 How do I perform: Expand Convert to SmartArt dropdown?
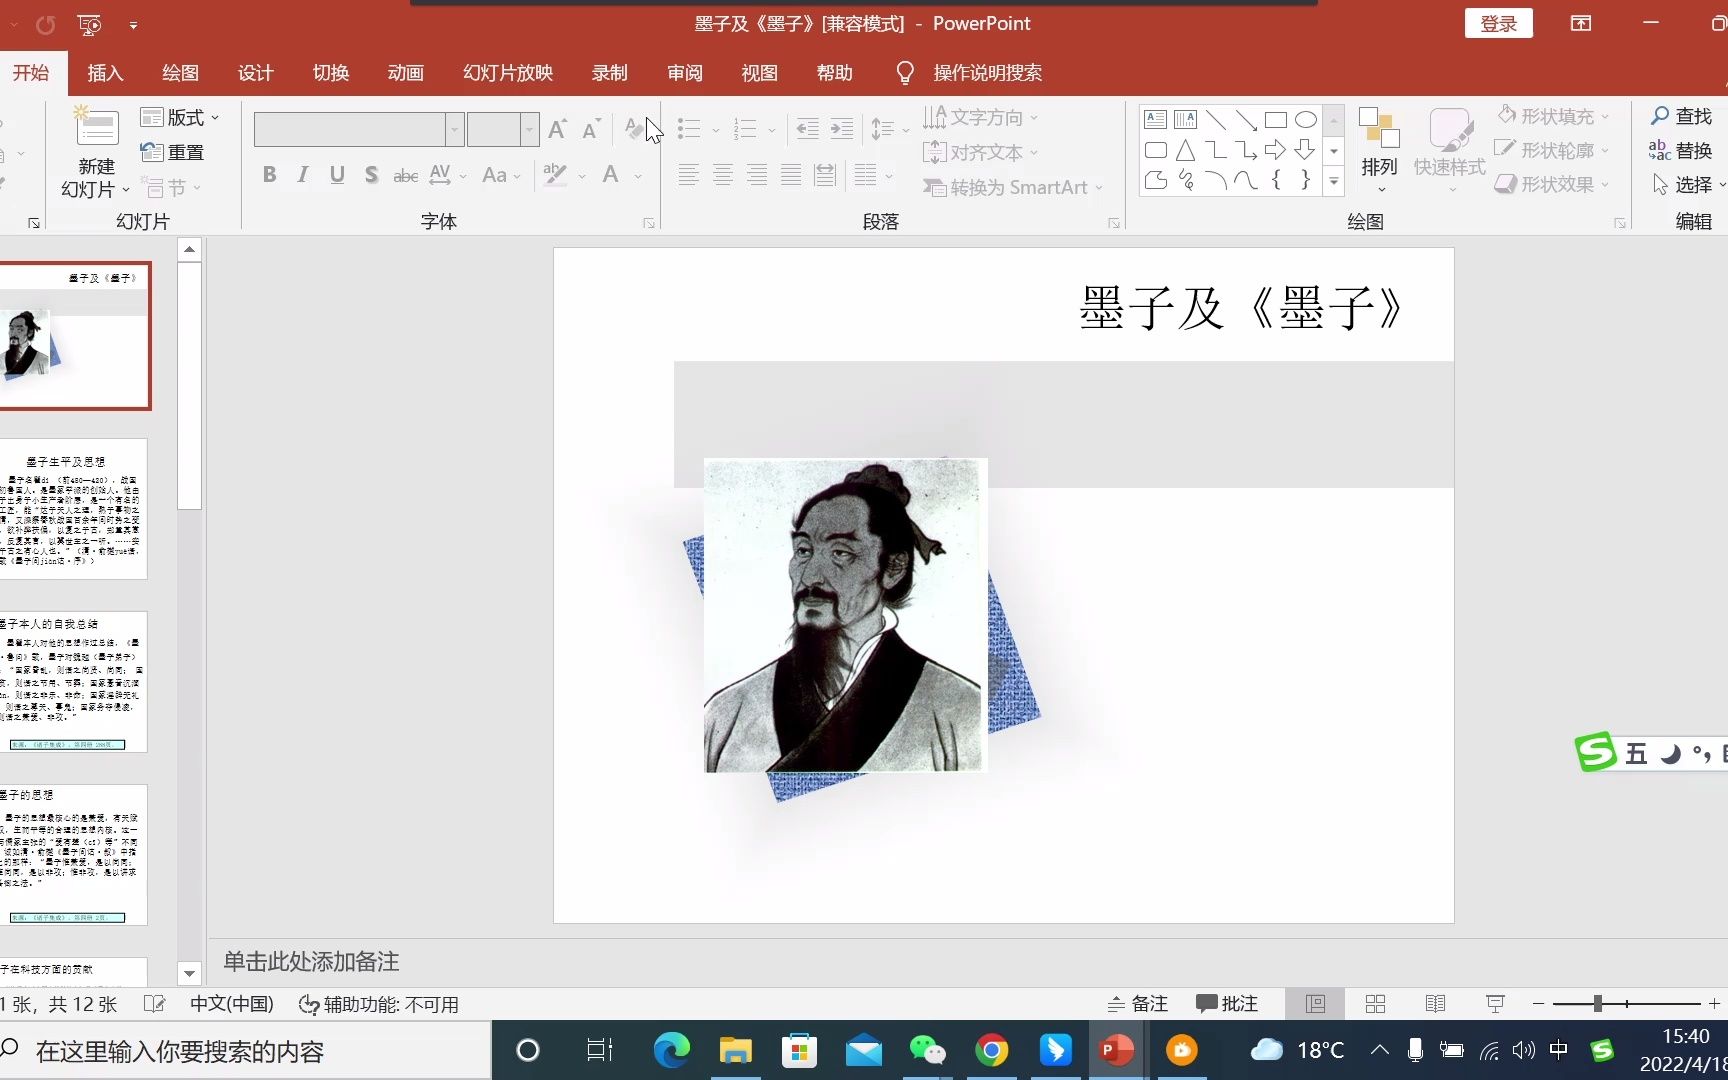click(x=1012, y=187)
